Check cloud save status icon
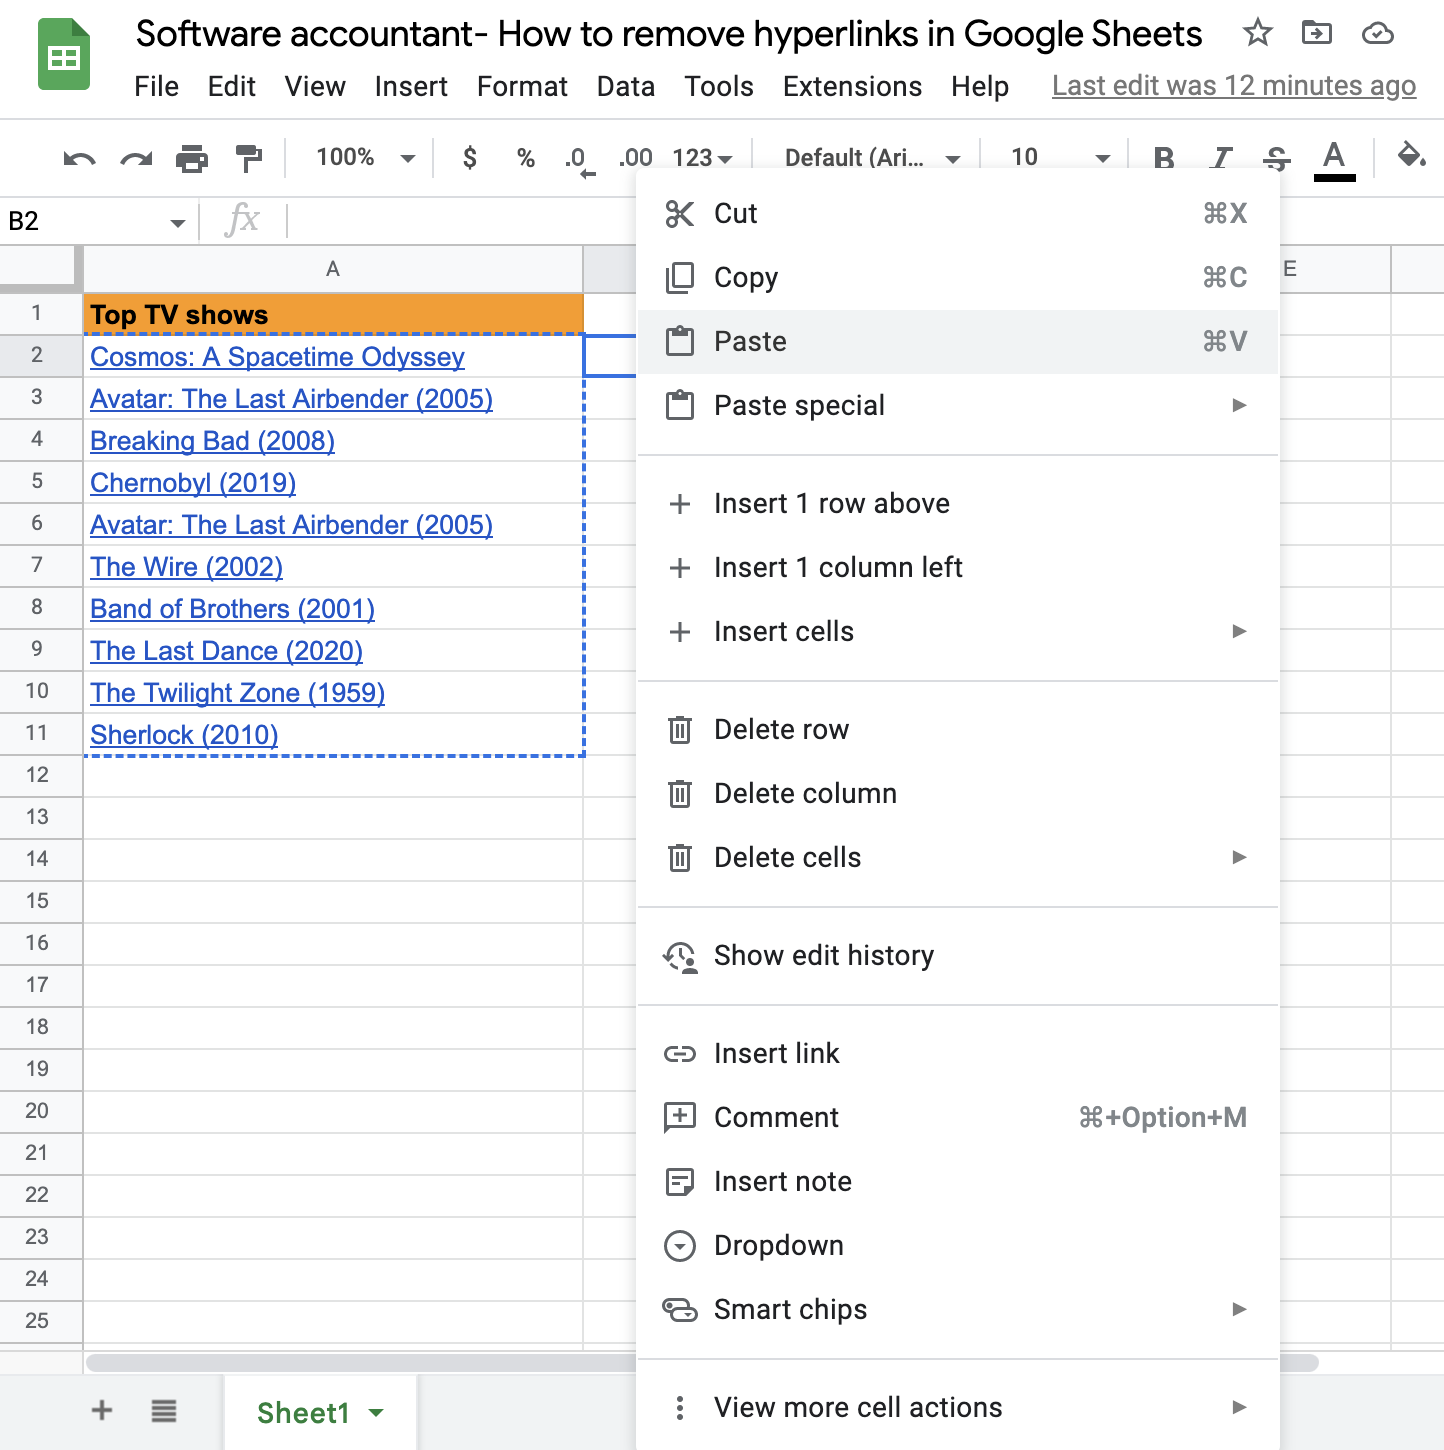1444x1450 pixels. click(x=1378, y=33)
